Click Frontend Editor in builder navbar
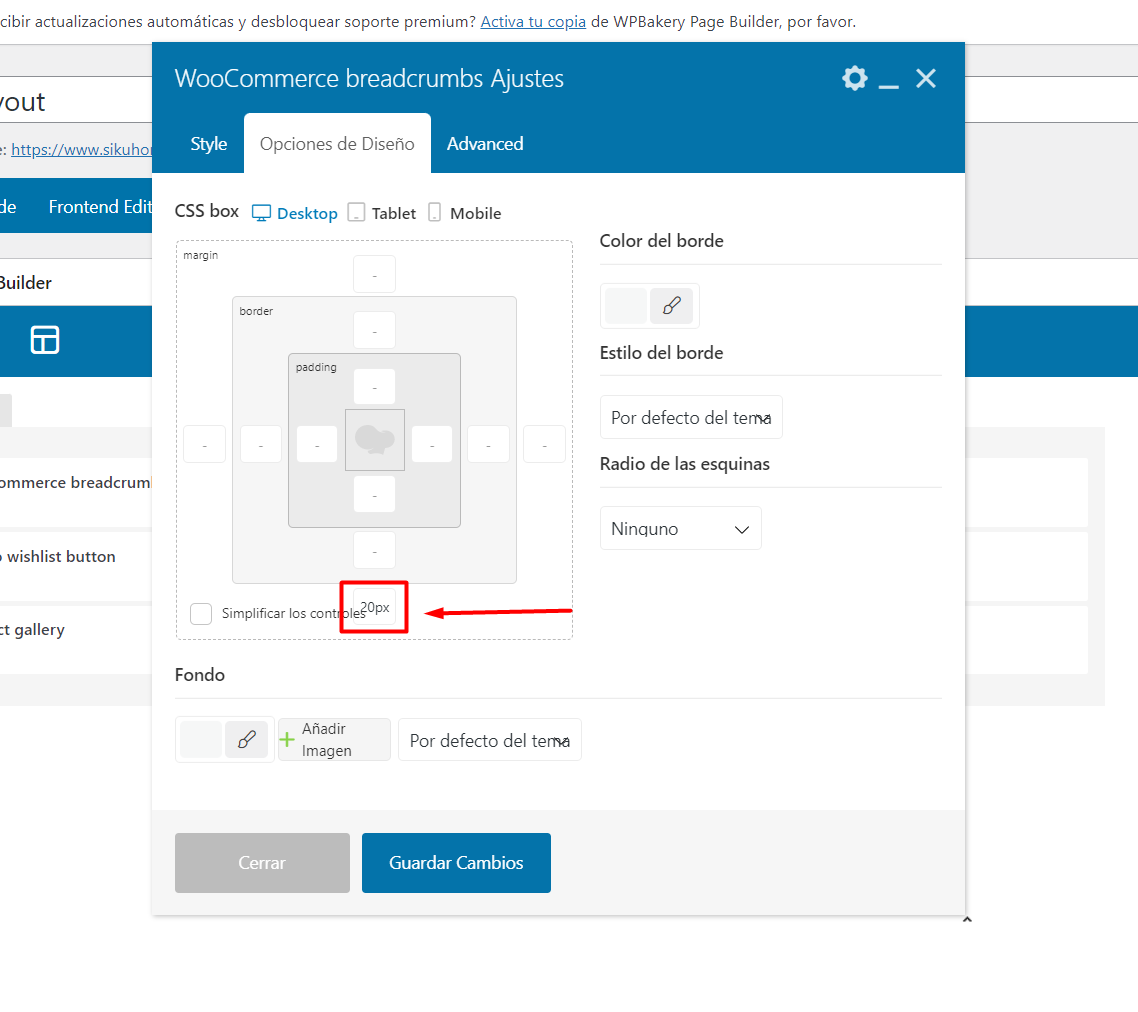The height and width of the screenshot is (1012, 1138). click(x=100, y=207)
